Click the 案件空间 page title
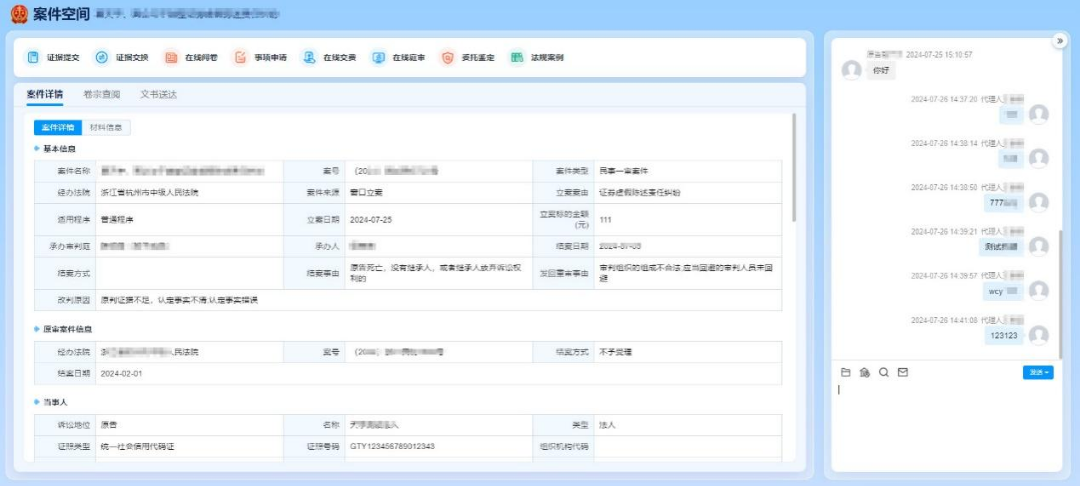This screenshot has width=1080, height=486. [61, 14]
